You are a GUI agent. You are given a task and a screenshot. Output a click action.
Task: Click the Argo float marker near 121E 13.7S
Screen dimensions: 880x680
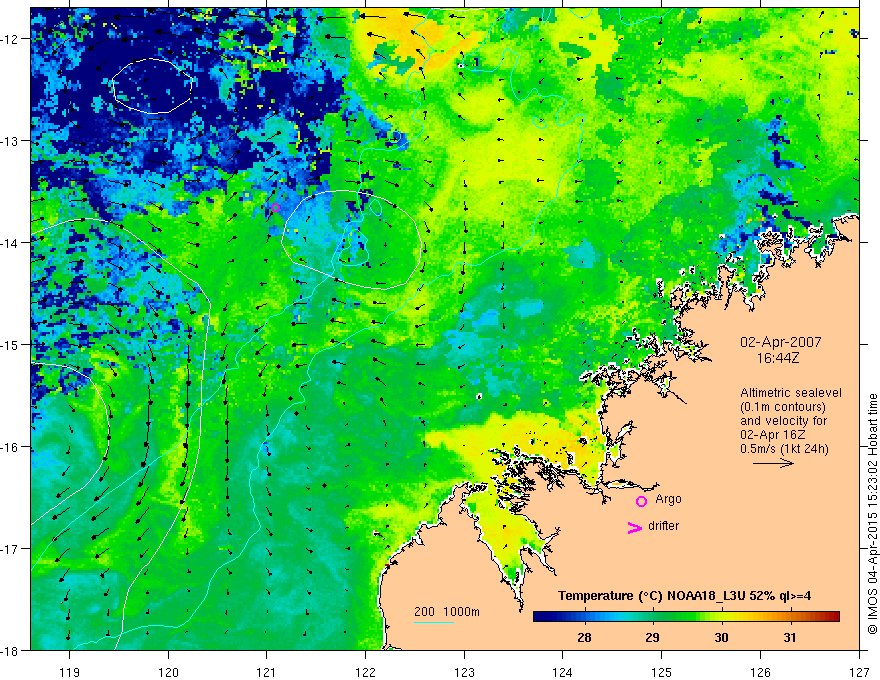point(275,208)
